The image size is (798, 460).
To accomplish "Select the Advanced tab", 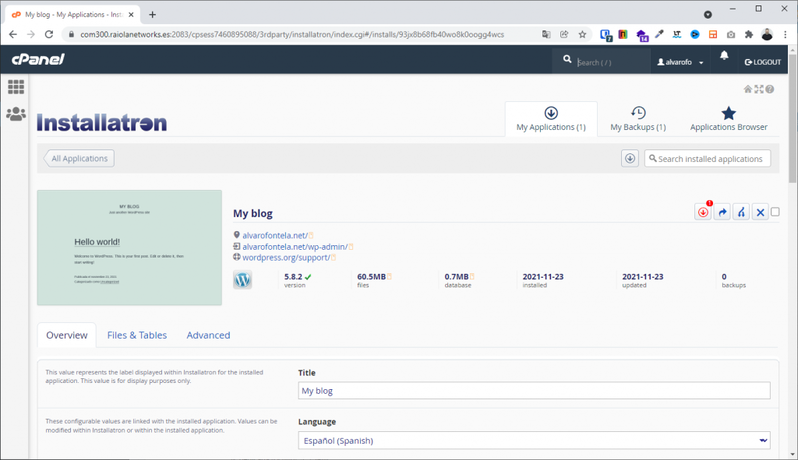I will click(x=208, y=335).
